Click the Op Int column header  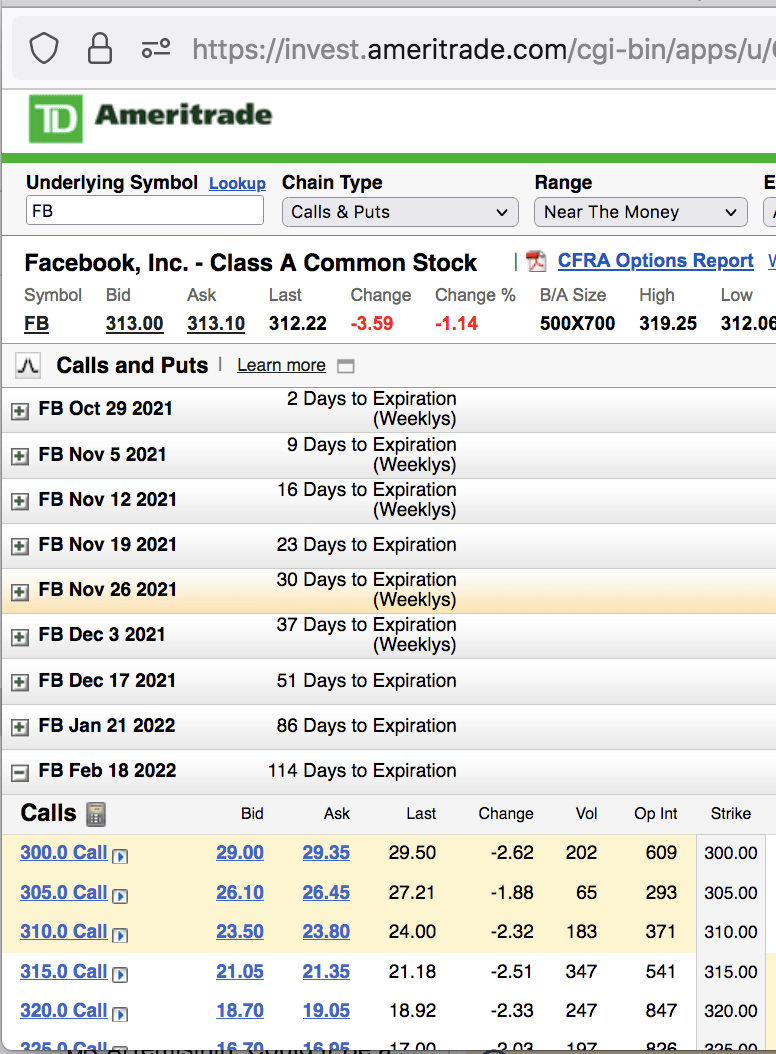[656, 814]
